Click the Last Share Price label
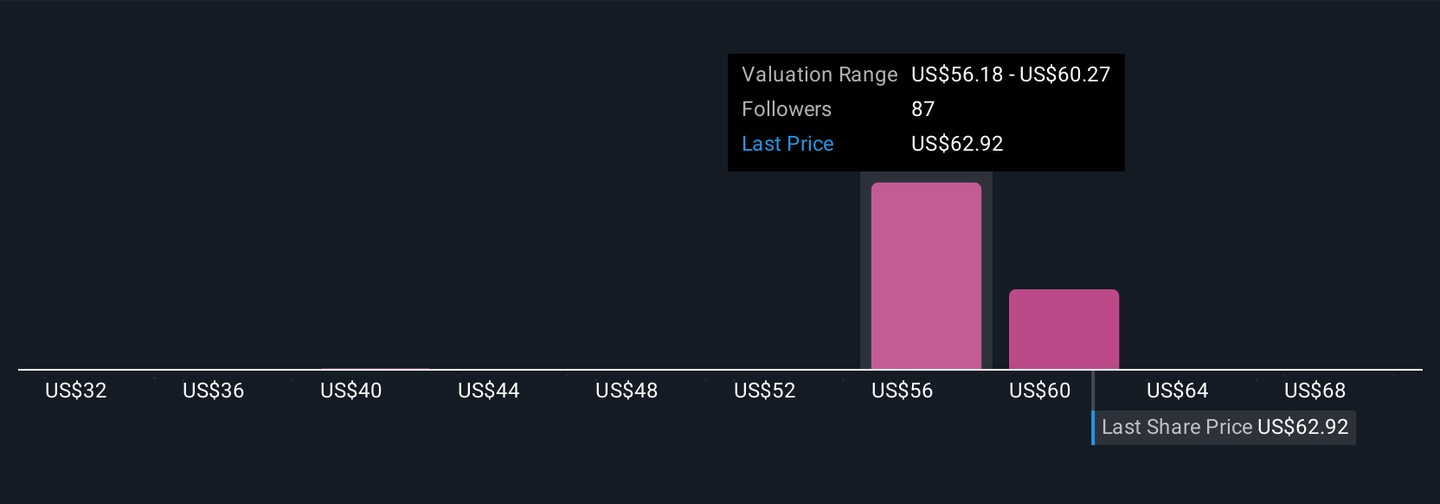The height and width of the screenshot is (504, 1440). [1176, 427]
